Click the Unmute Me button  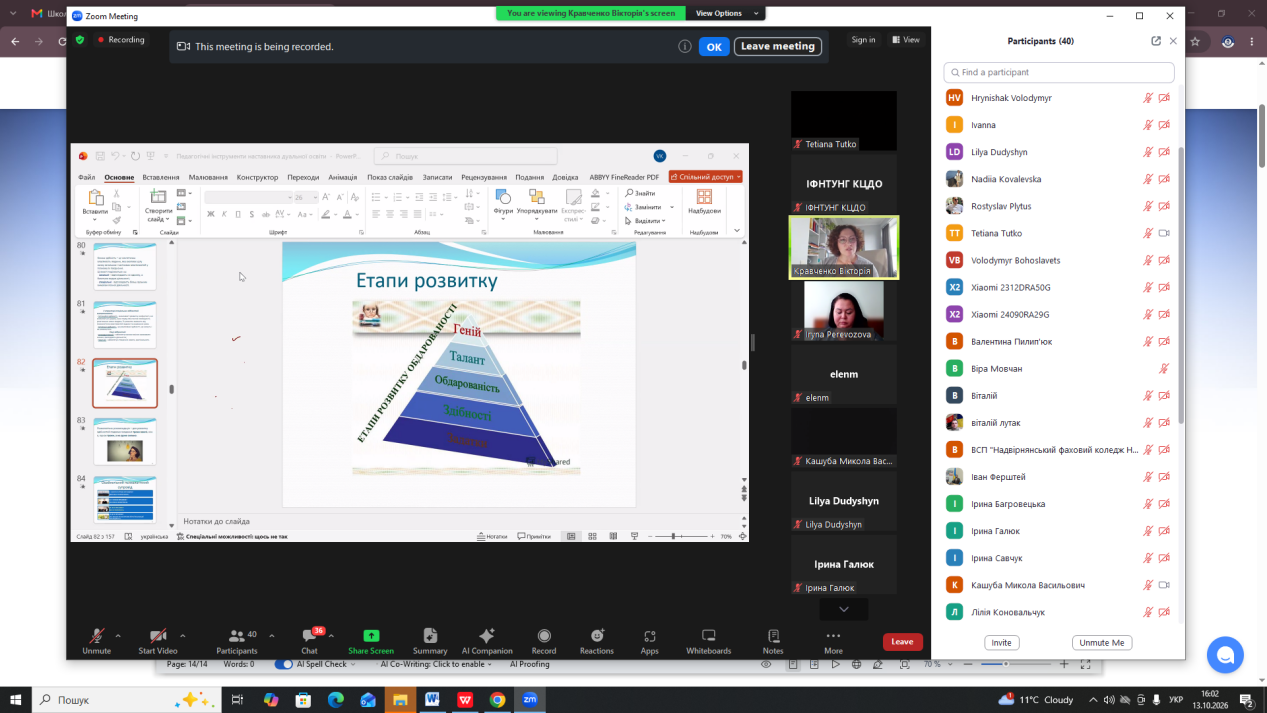(x=1102, y=643)
